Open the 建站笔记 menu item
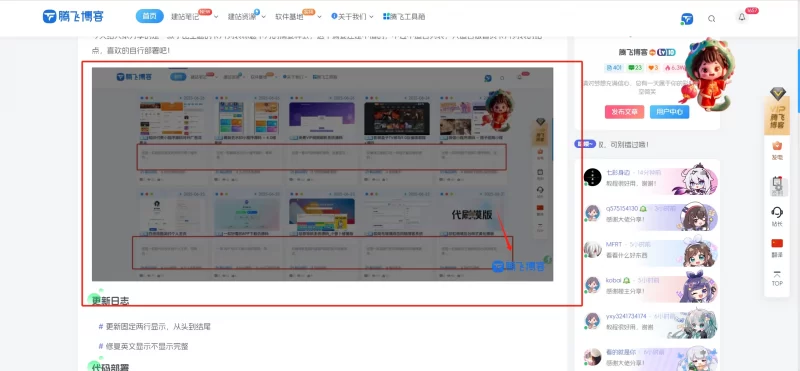The width and height of the screenshot is (800, 371). 185,17
